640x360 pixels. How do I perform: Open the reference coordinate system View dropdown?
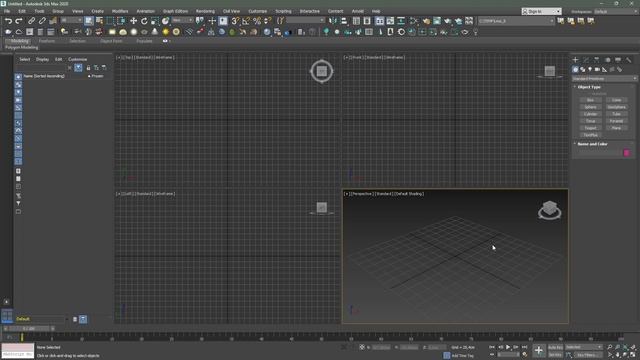(x=182, y=20)
